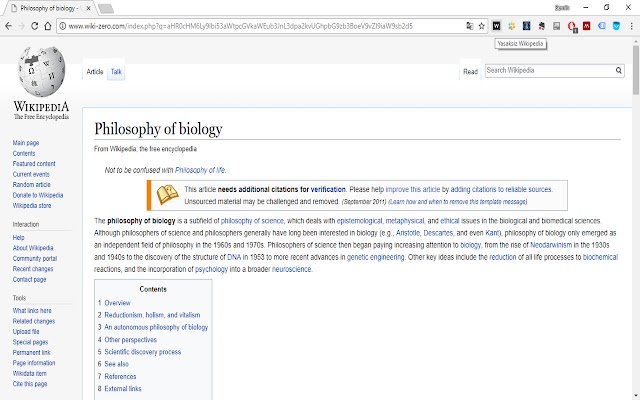Click the dark blue square extension icon
Image resolution: width=640 pixels, height=400 pixels.
(527, 26)
